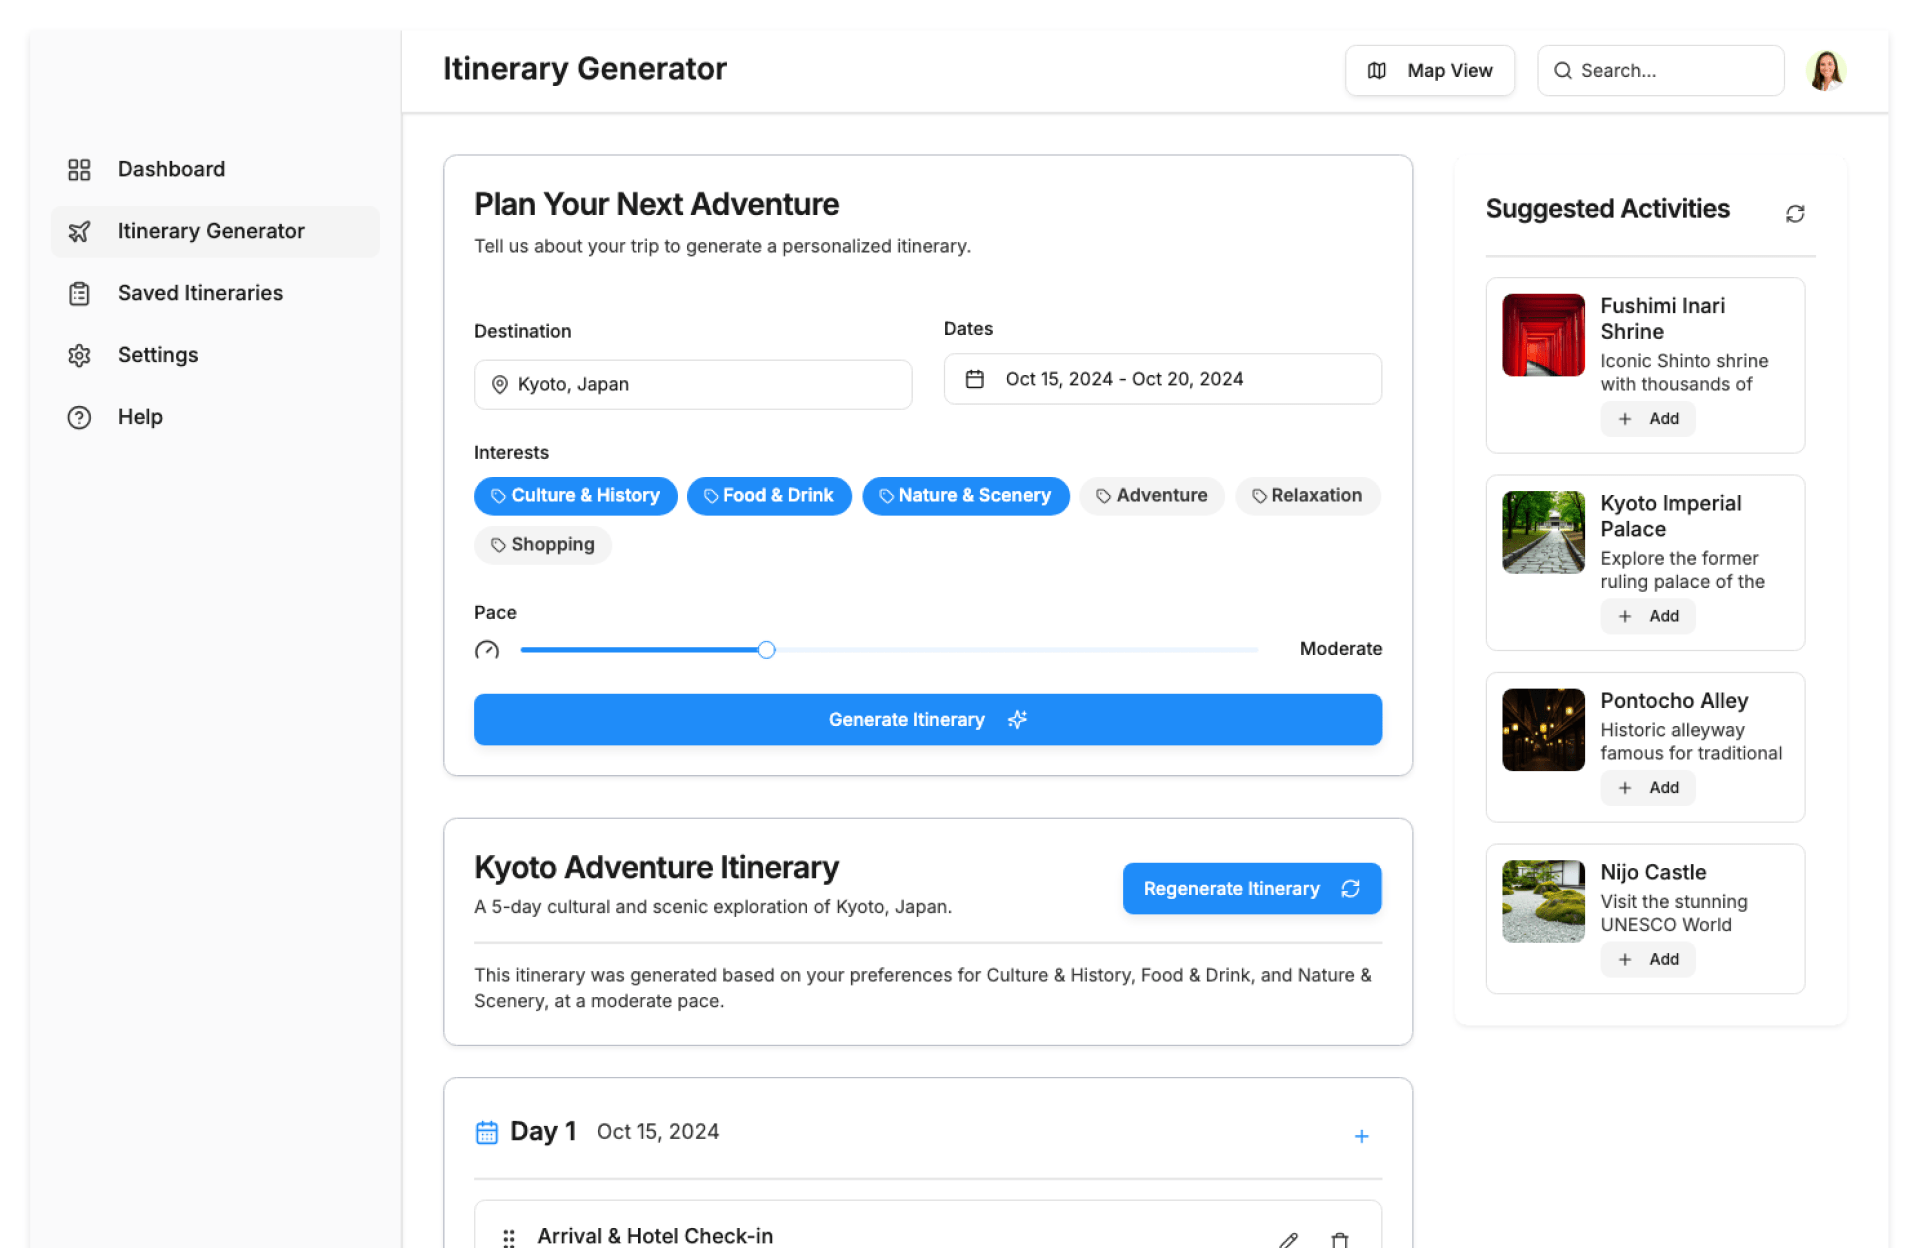Click the plus icon for Day 1
The width and height of the screenshot is (1920, 1248).
click(x=1361, y=1136)
